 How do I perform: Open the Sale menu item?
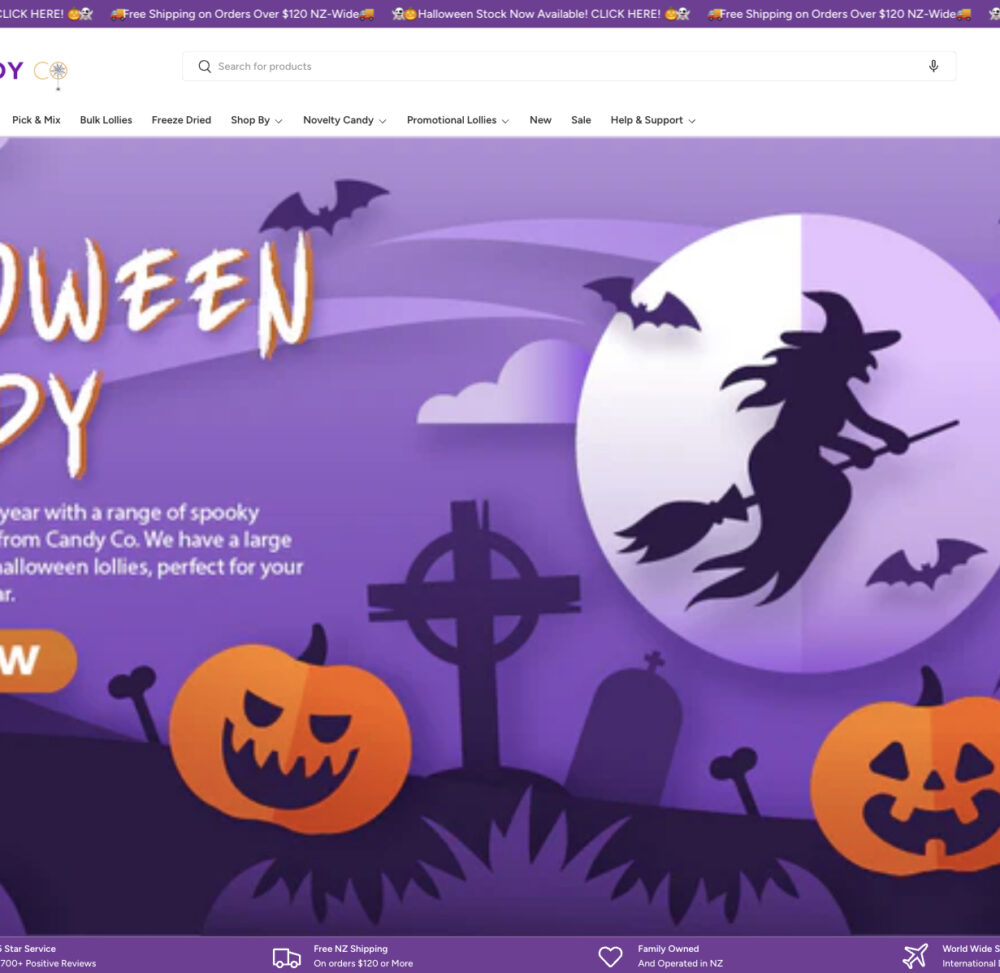581,120
